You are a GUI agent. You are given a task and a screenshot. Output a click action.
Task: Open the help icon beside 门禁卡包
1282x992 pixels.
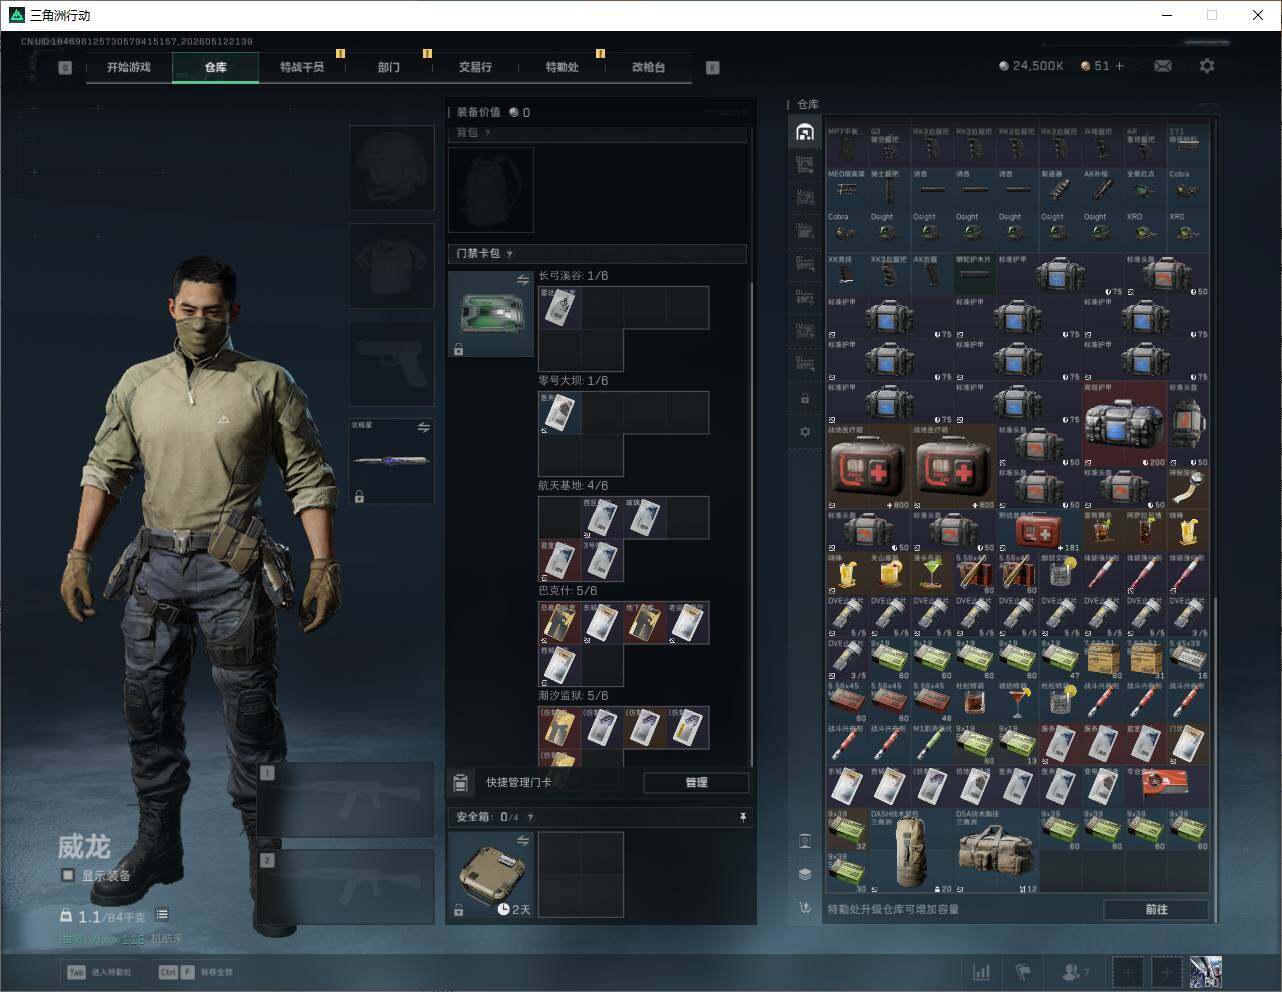(x=510, y=254)
